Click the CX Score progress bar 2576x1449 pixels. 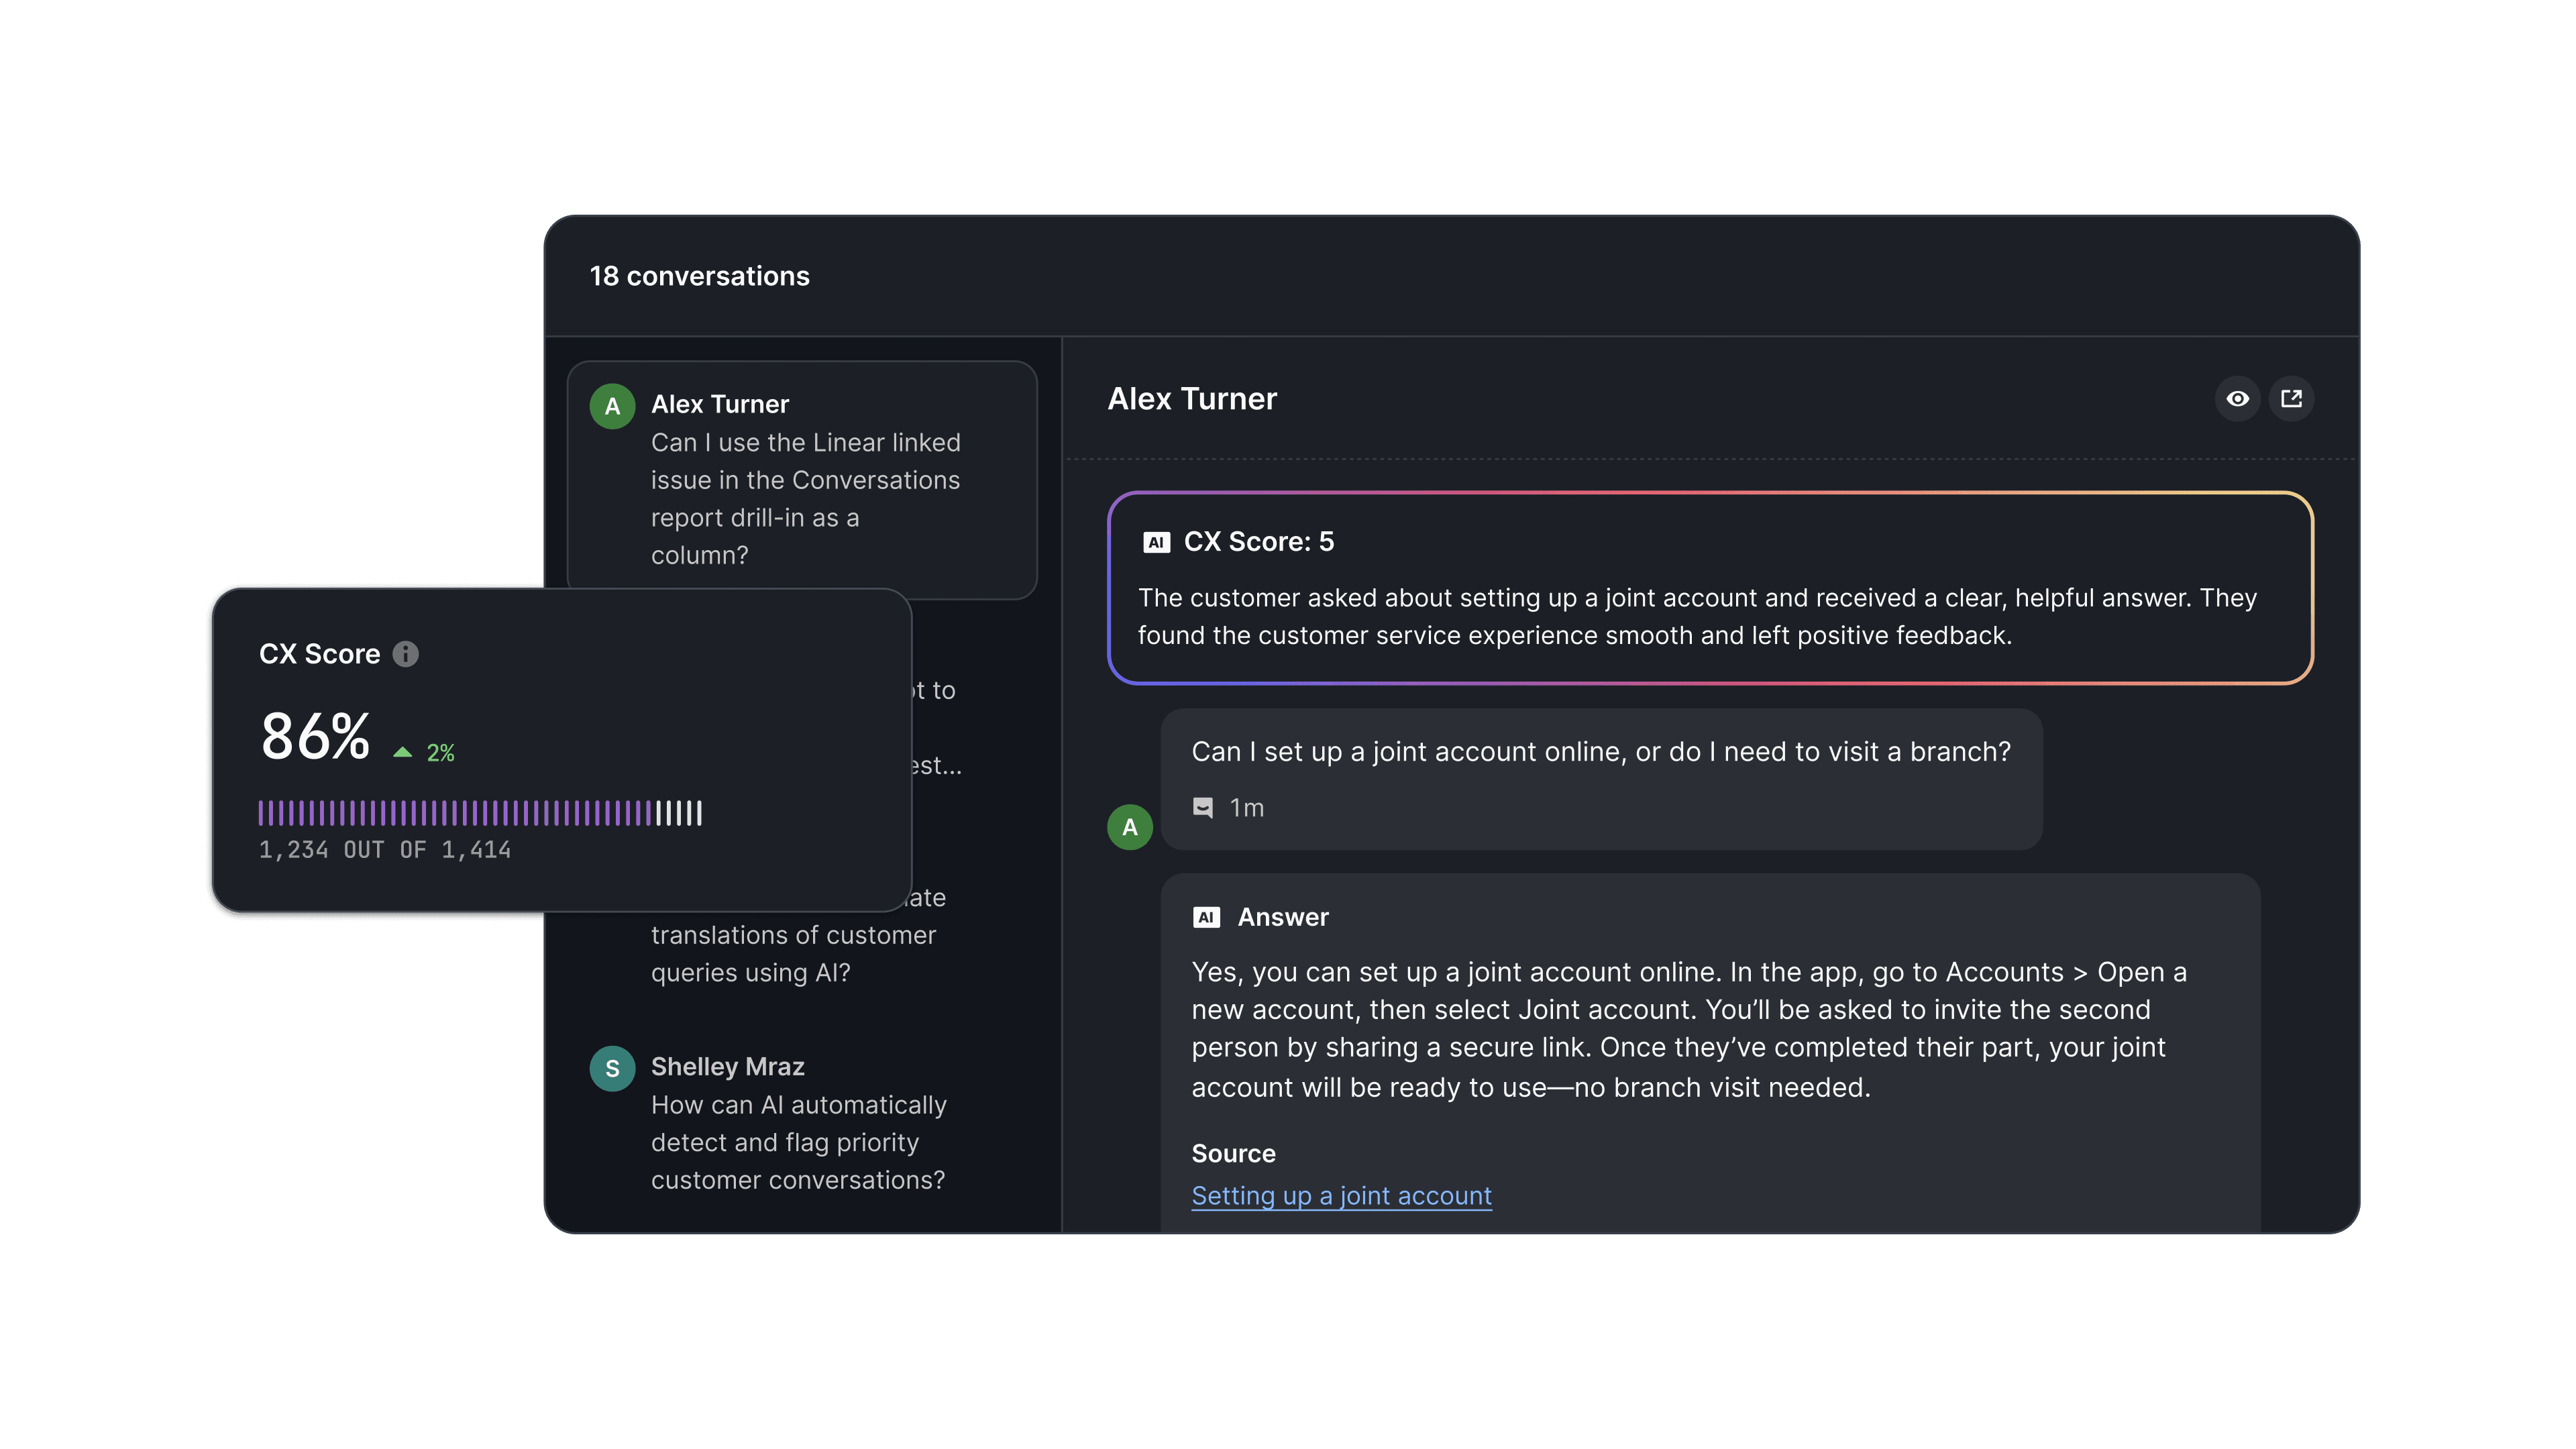point(480,813)
